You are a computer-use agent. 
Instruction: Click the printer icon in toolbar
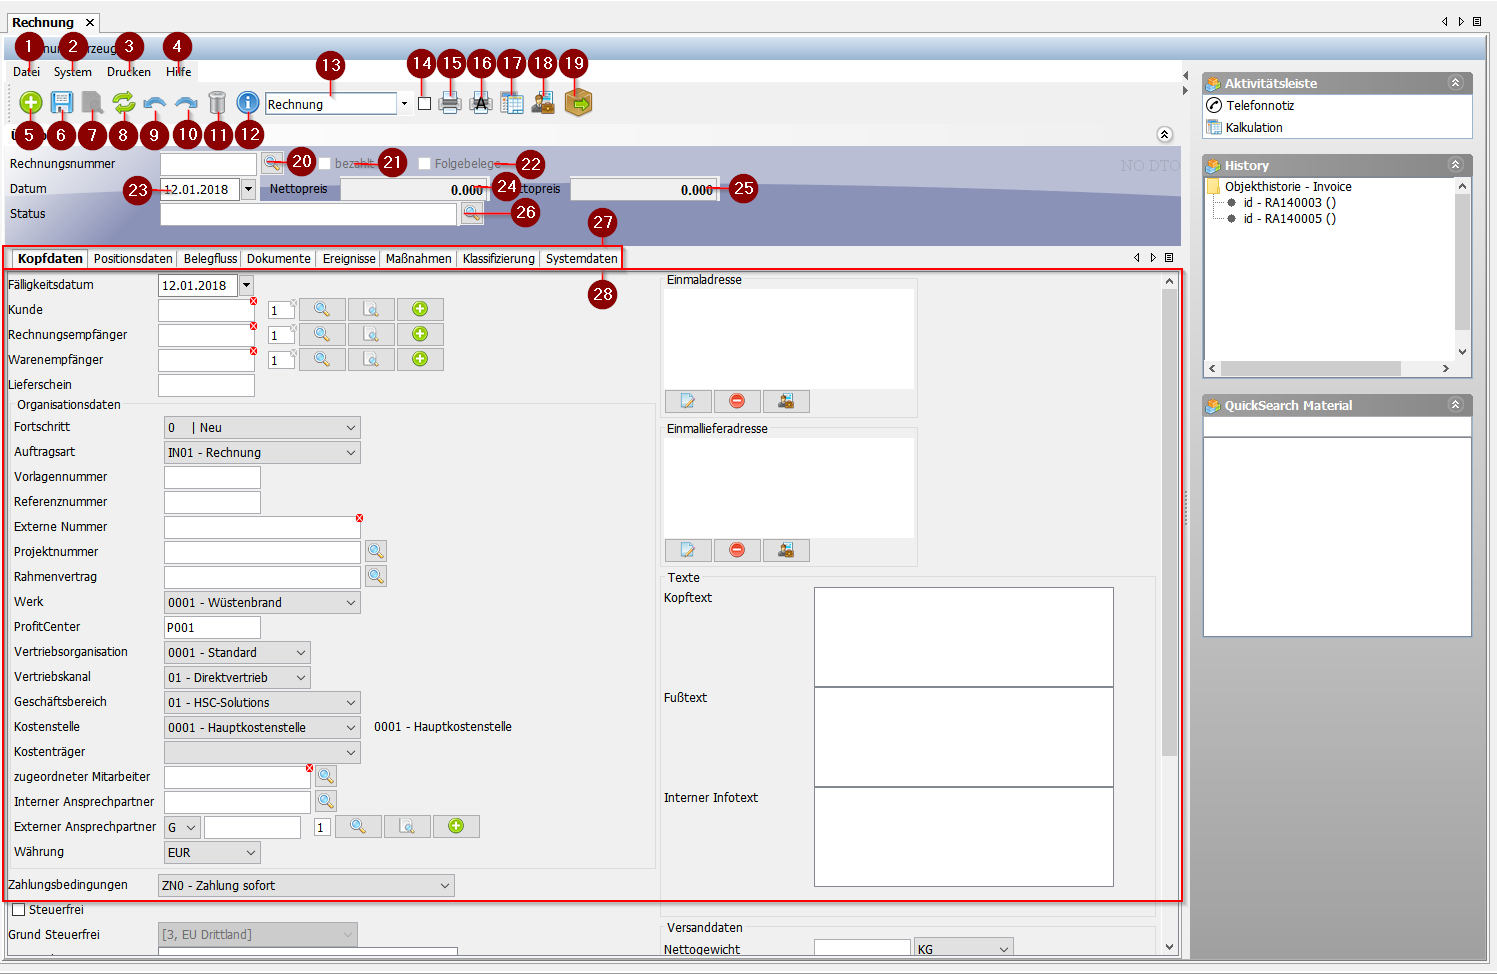tap(450, 103)
